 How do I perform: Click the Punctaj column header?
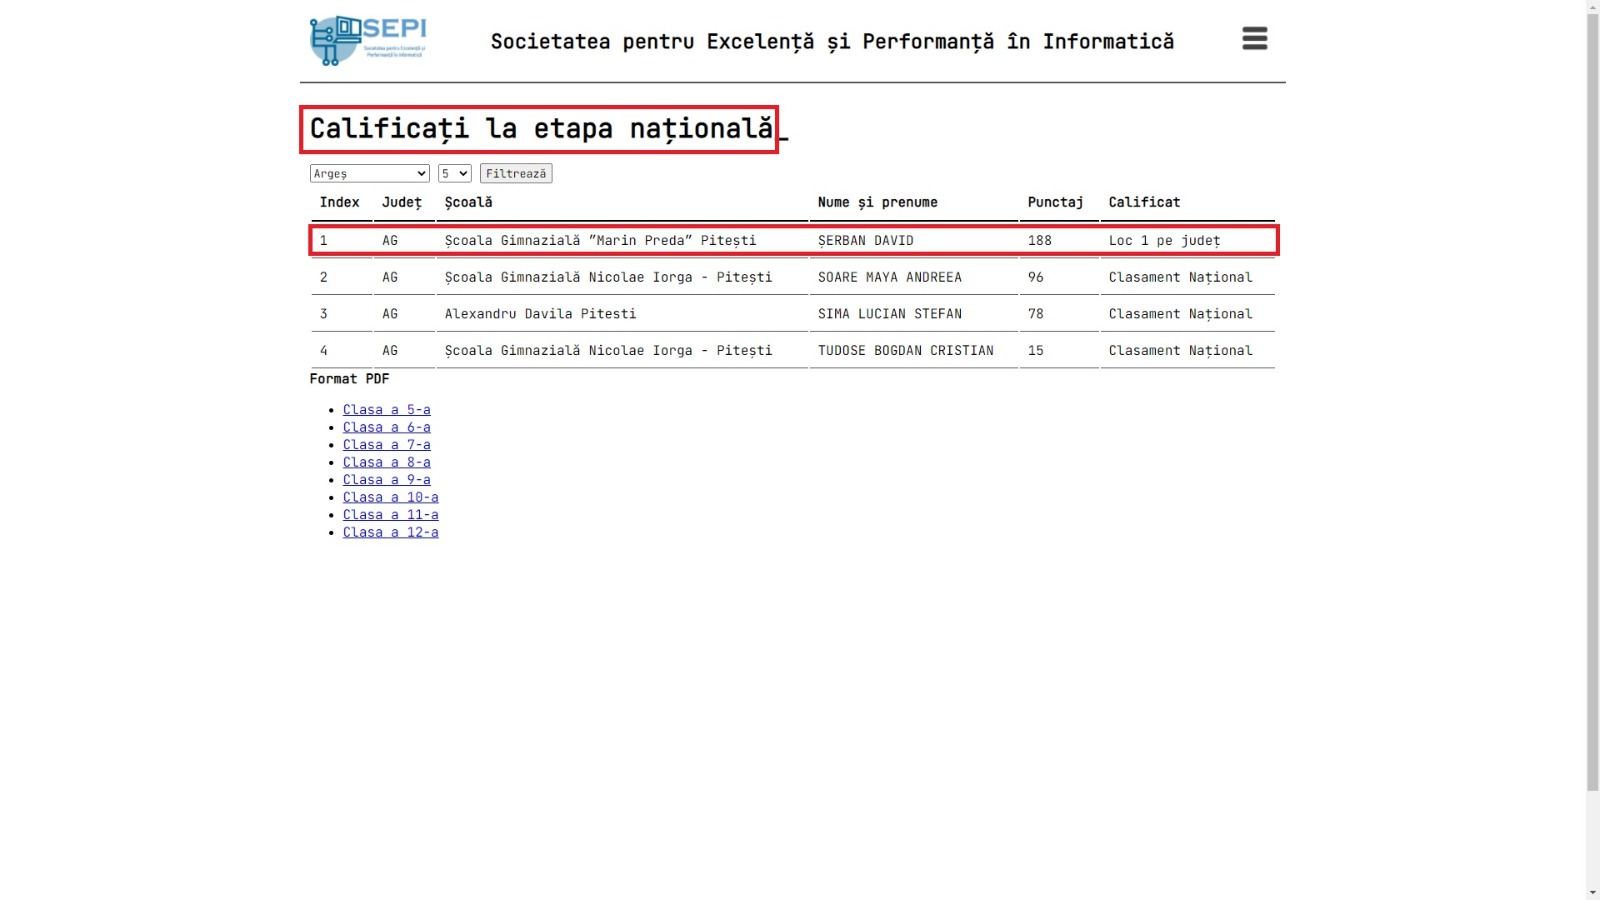[1055, 202]
